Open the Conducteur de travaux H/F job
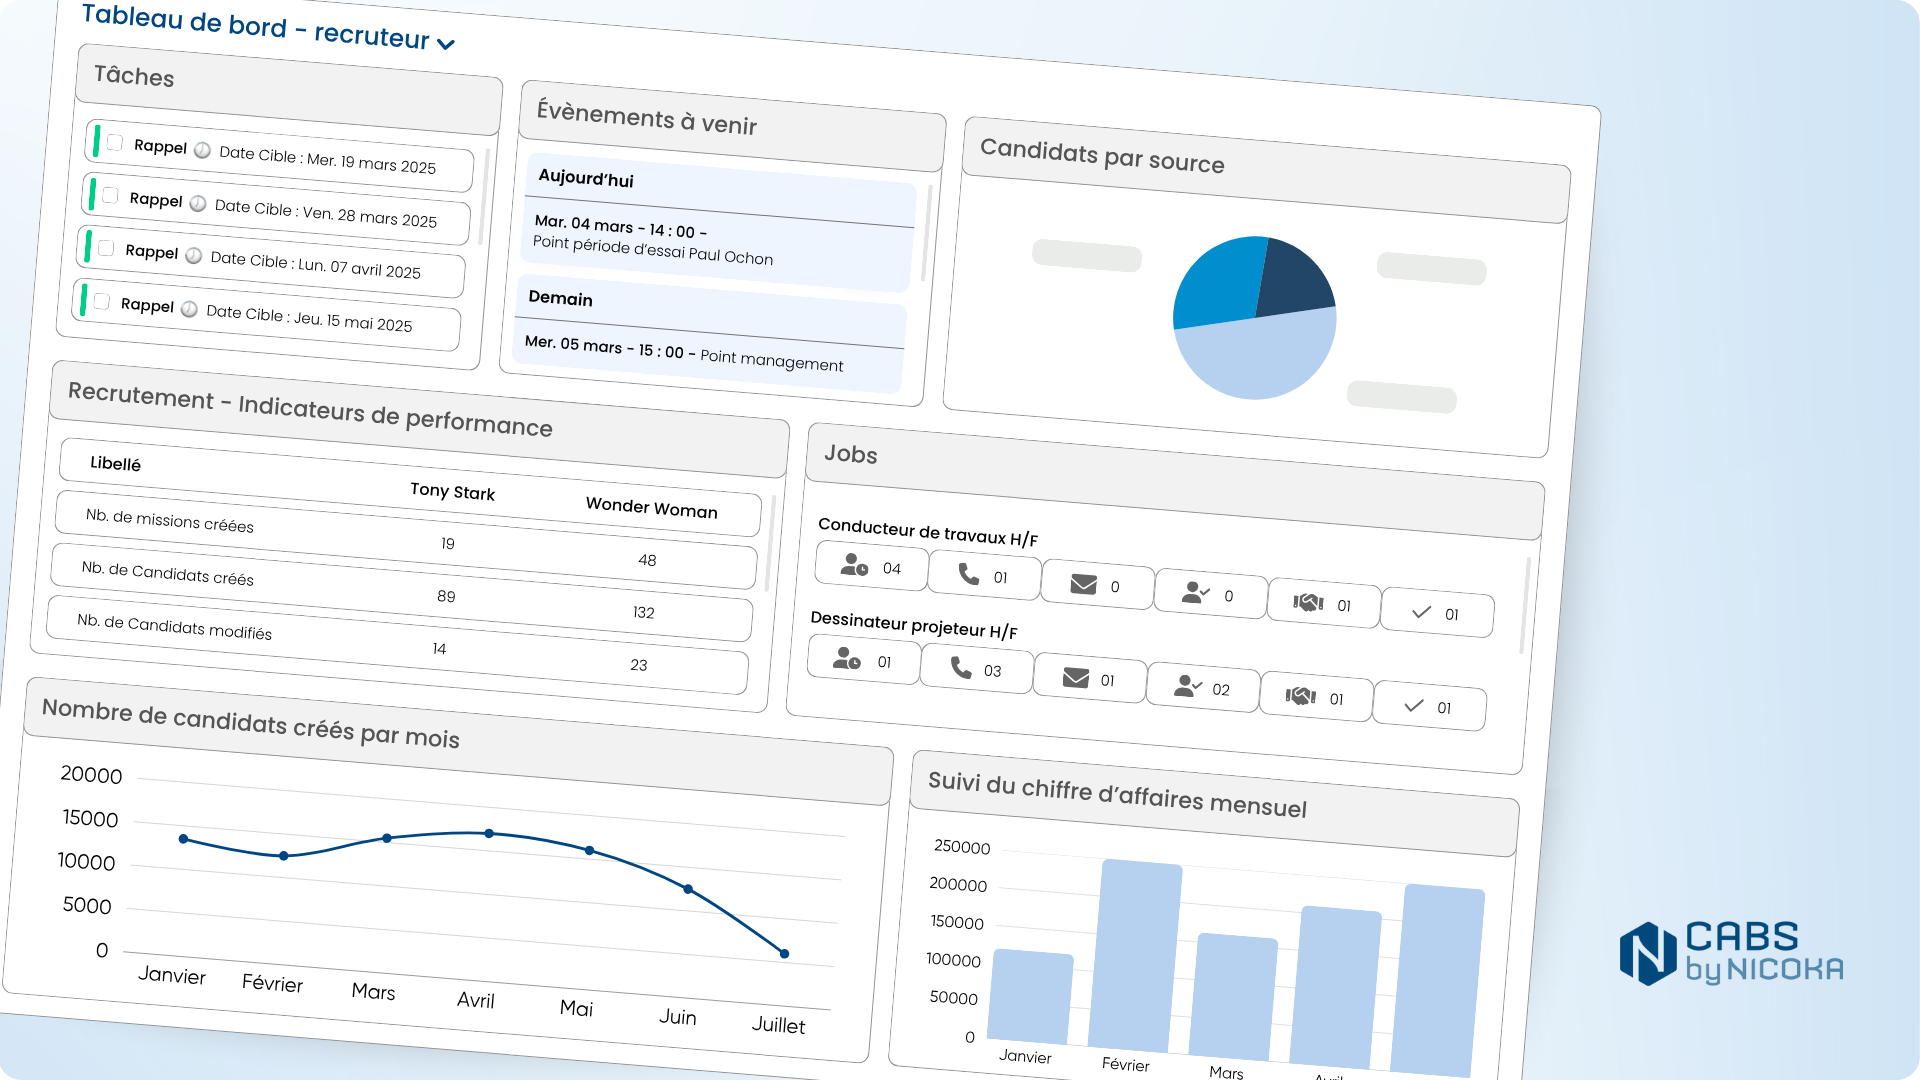The width and height of the screenshot is (1920, 1080). click(x=928, y=532)
